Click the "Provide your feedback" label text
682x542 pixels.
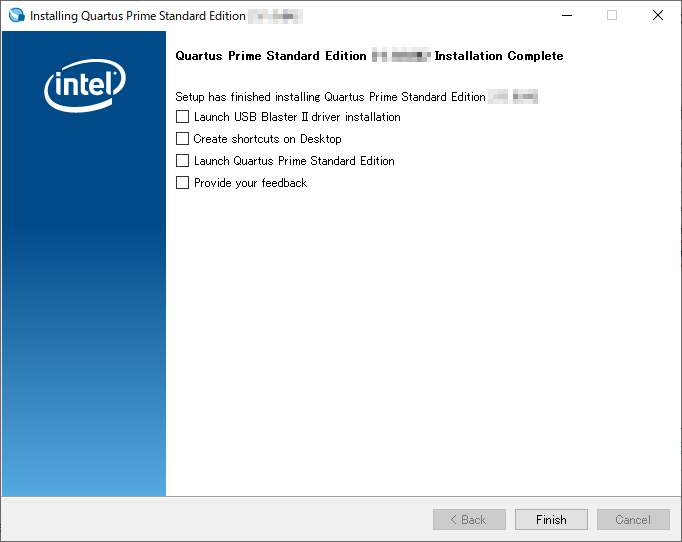coord(250,183)
